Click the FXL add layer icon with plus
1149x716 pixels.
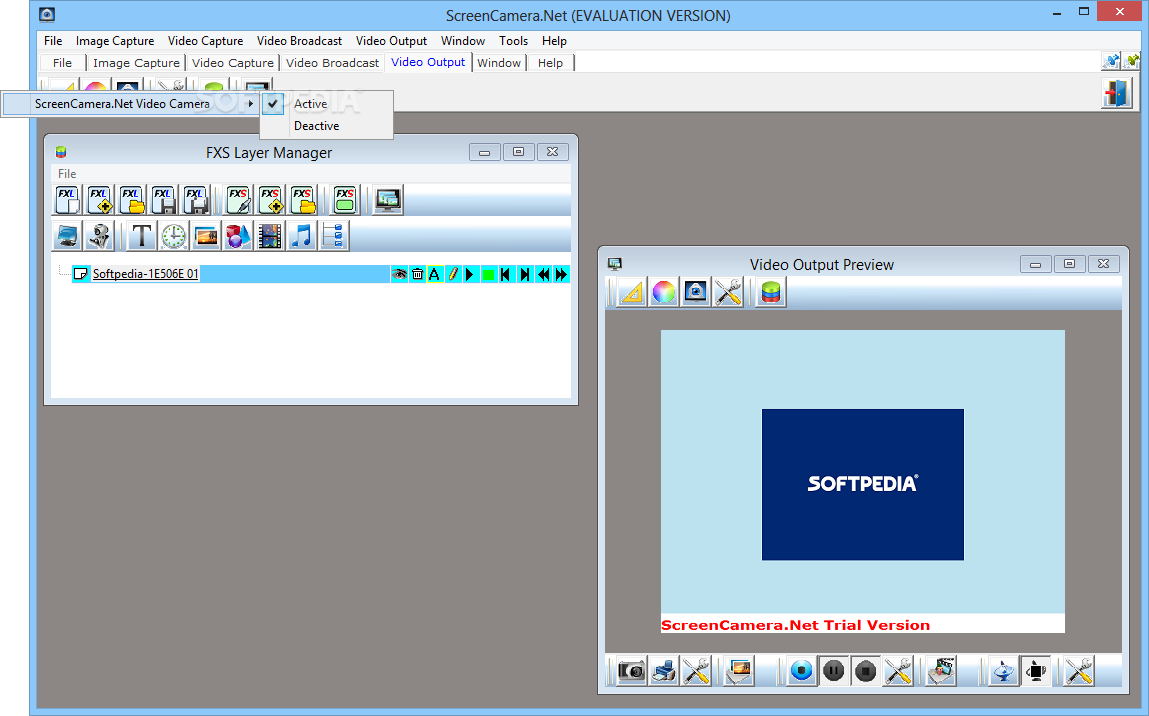(100, 199)
